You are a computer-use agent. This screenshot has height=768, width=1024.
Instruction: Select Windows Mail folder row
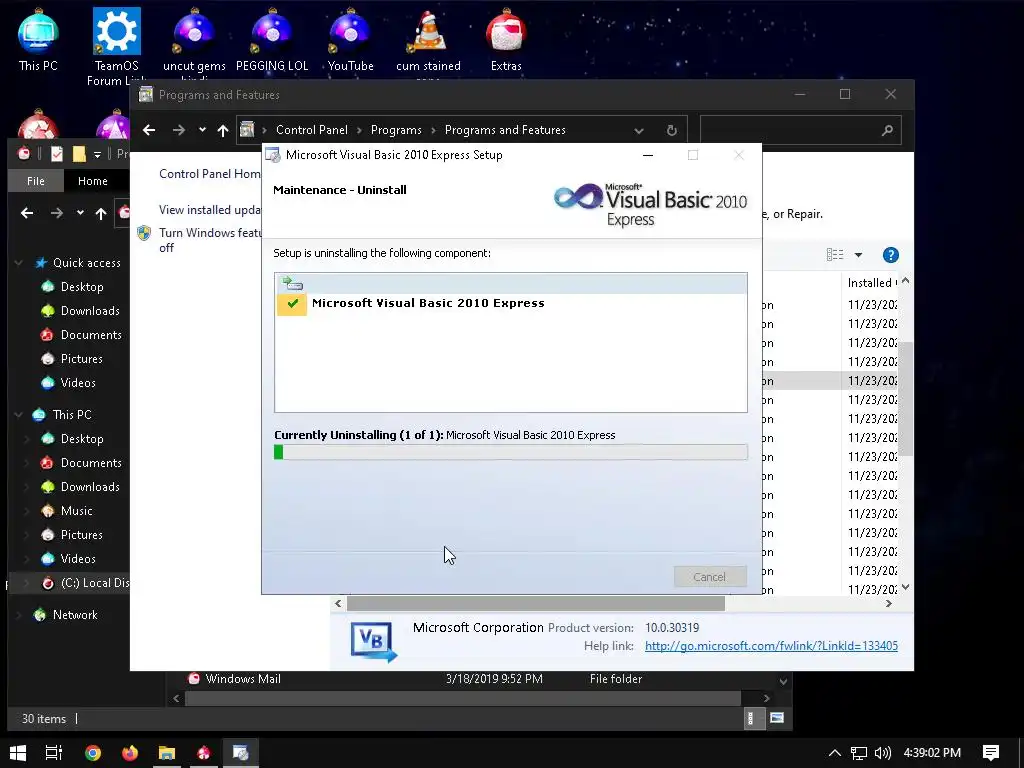(x=417, y=679)
